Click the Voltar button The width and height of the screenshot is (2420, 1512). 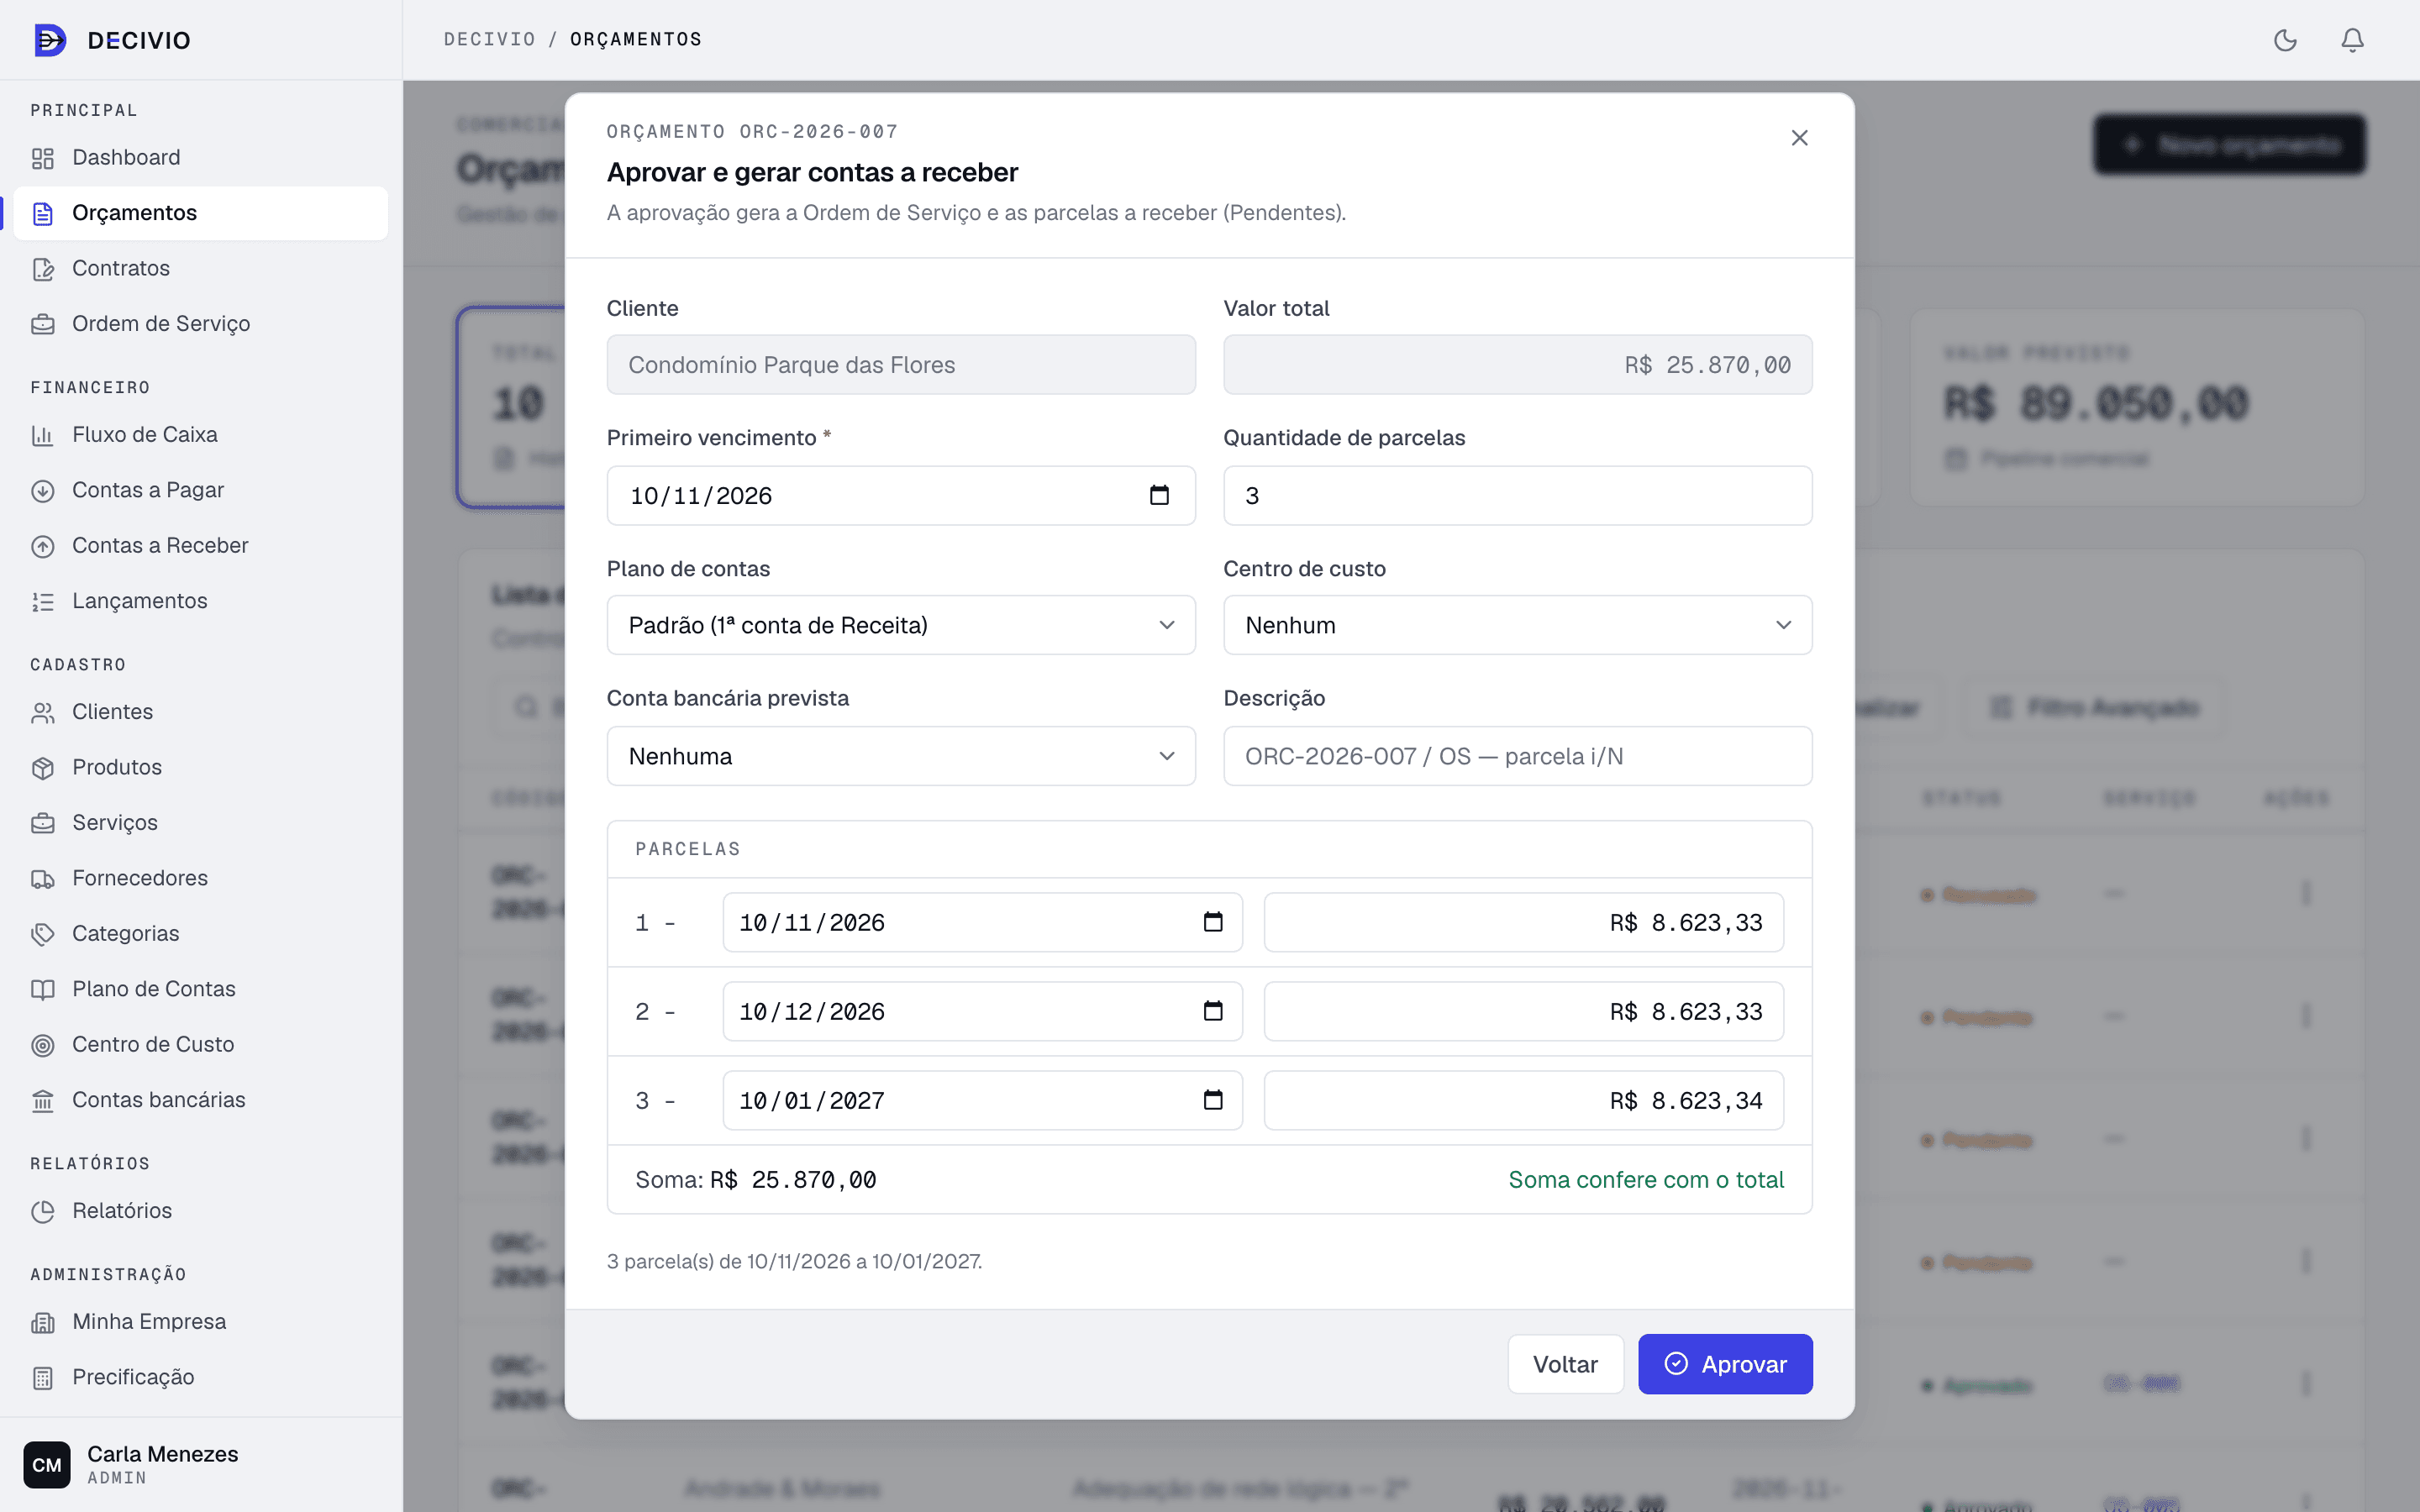(1565, 1364)
